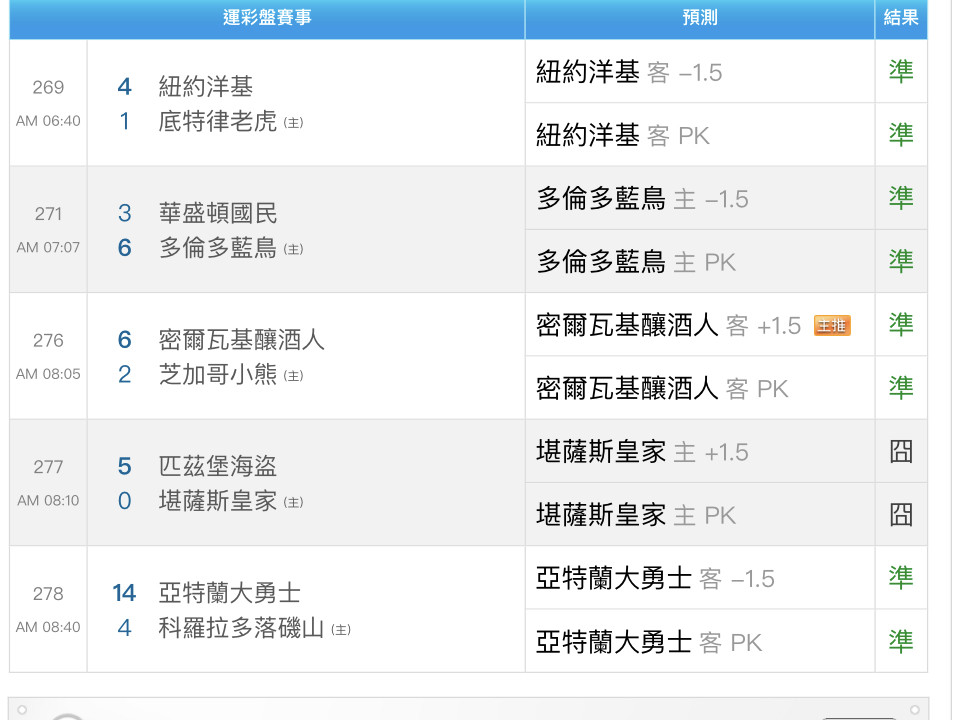Click 準 result for 多倫多藍鳥 -1.5
The width and height of the screenshot is (964, 720).
[901, 199]
